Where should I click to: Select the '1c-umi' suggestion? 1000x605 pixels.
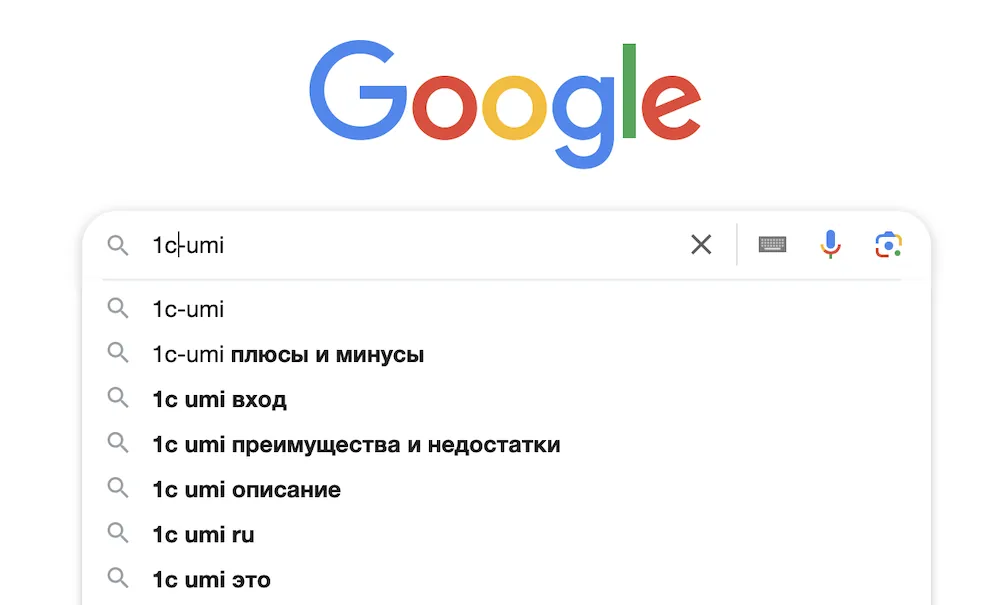point(506,309)
